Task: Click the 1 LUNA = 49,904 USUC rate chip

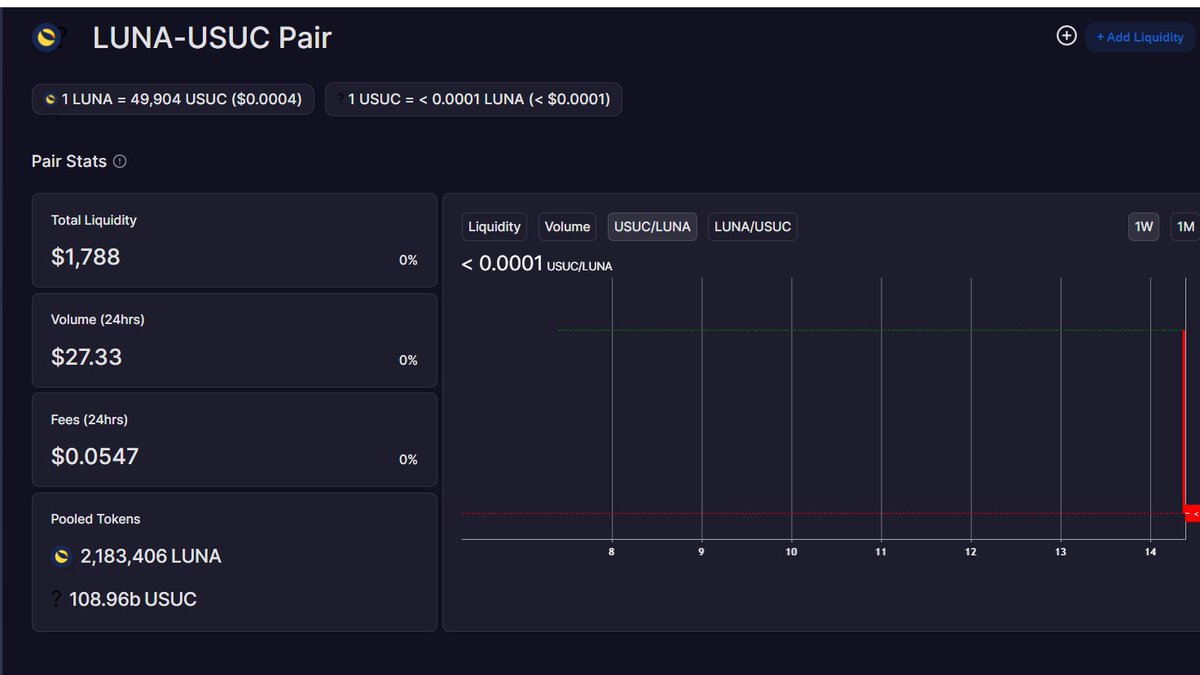Action: coord(173,99)
